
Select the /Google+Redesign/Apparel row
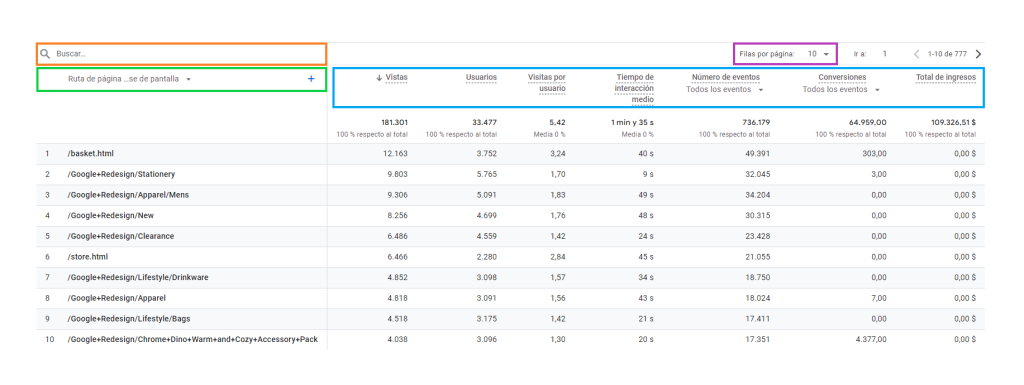(x=510, y=298)
